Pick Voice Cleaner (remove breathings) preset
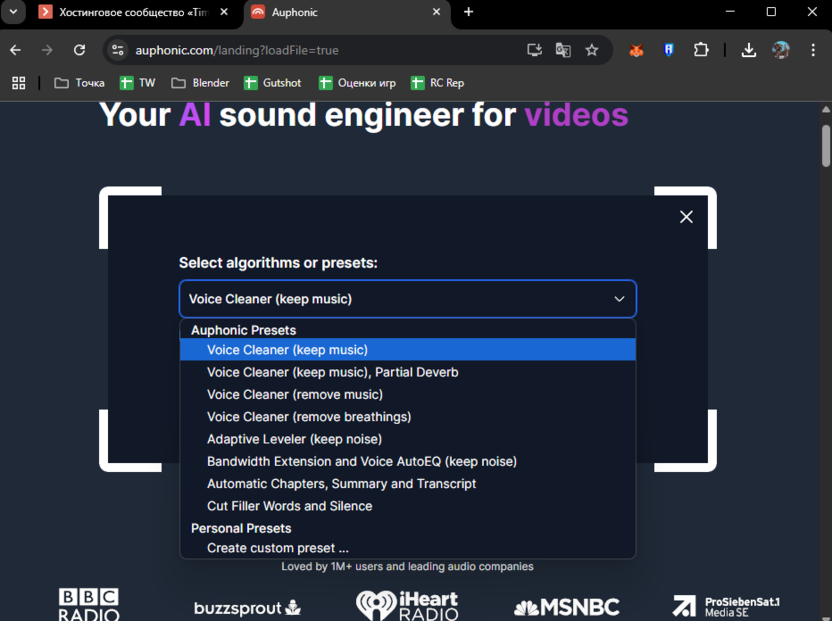The image size is (832, 621). coord(408,417)
